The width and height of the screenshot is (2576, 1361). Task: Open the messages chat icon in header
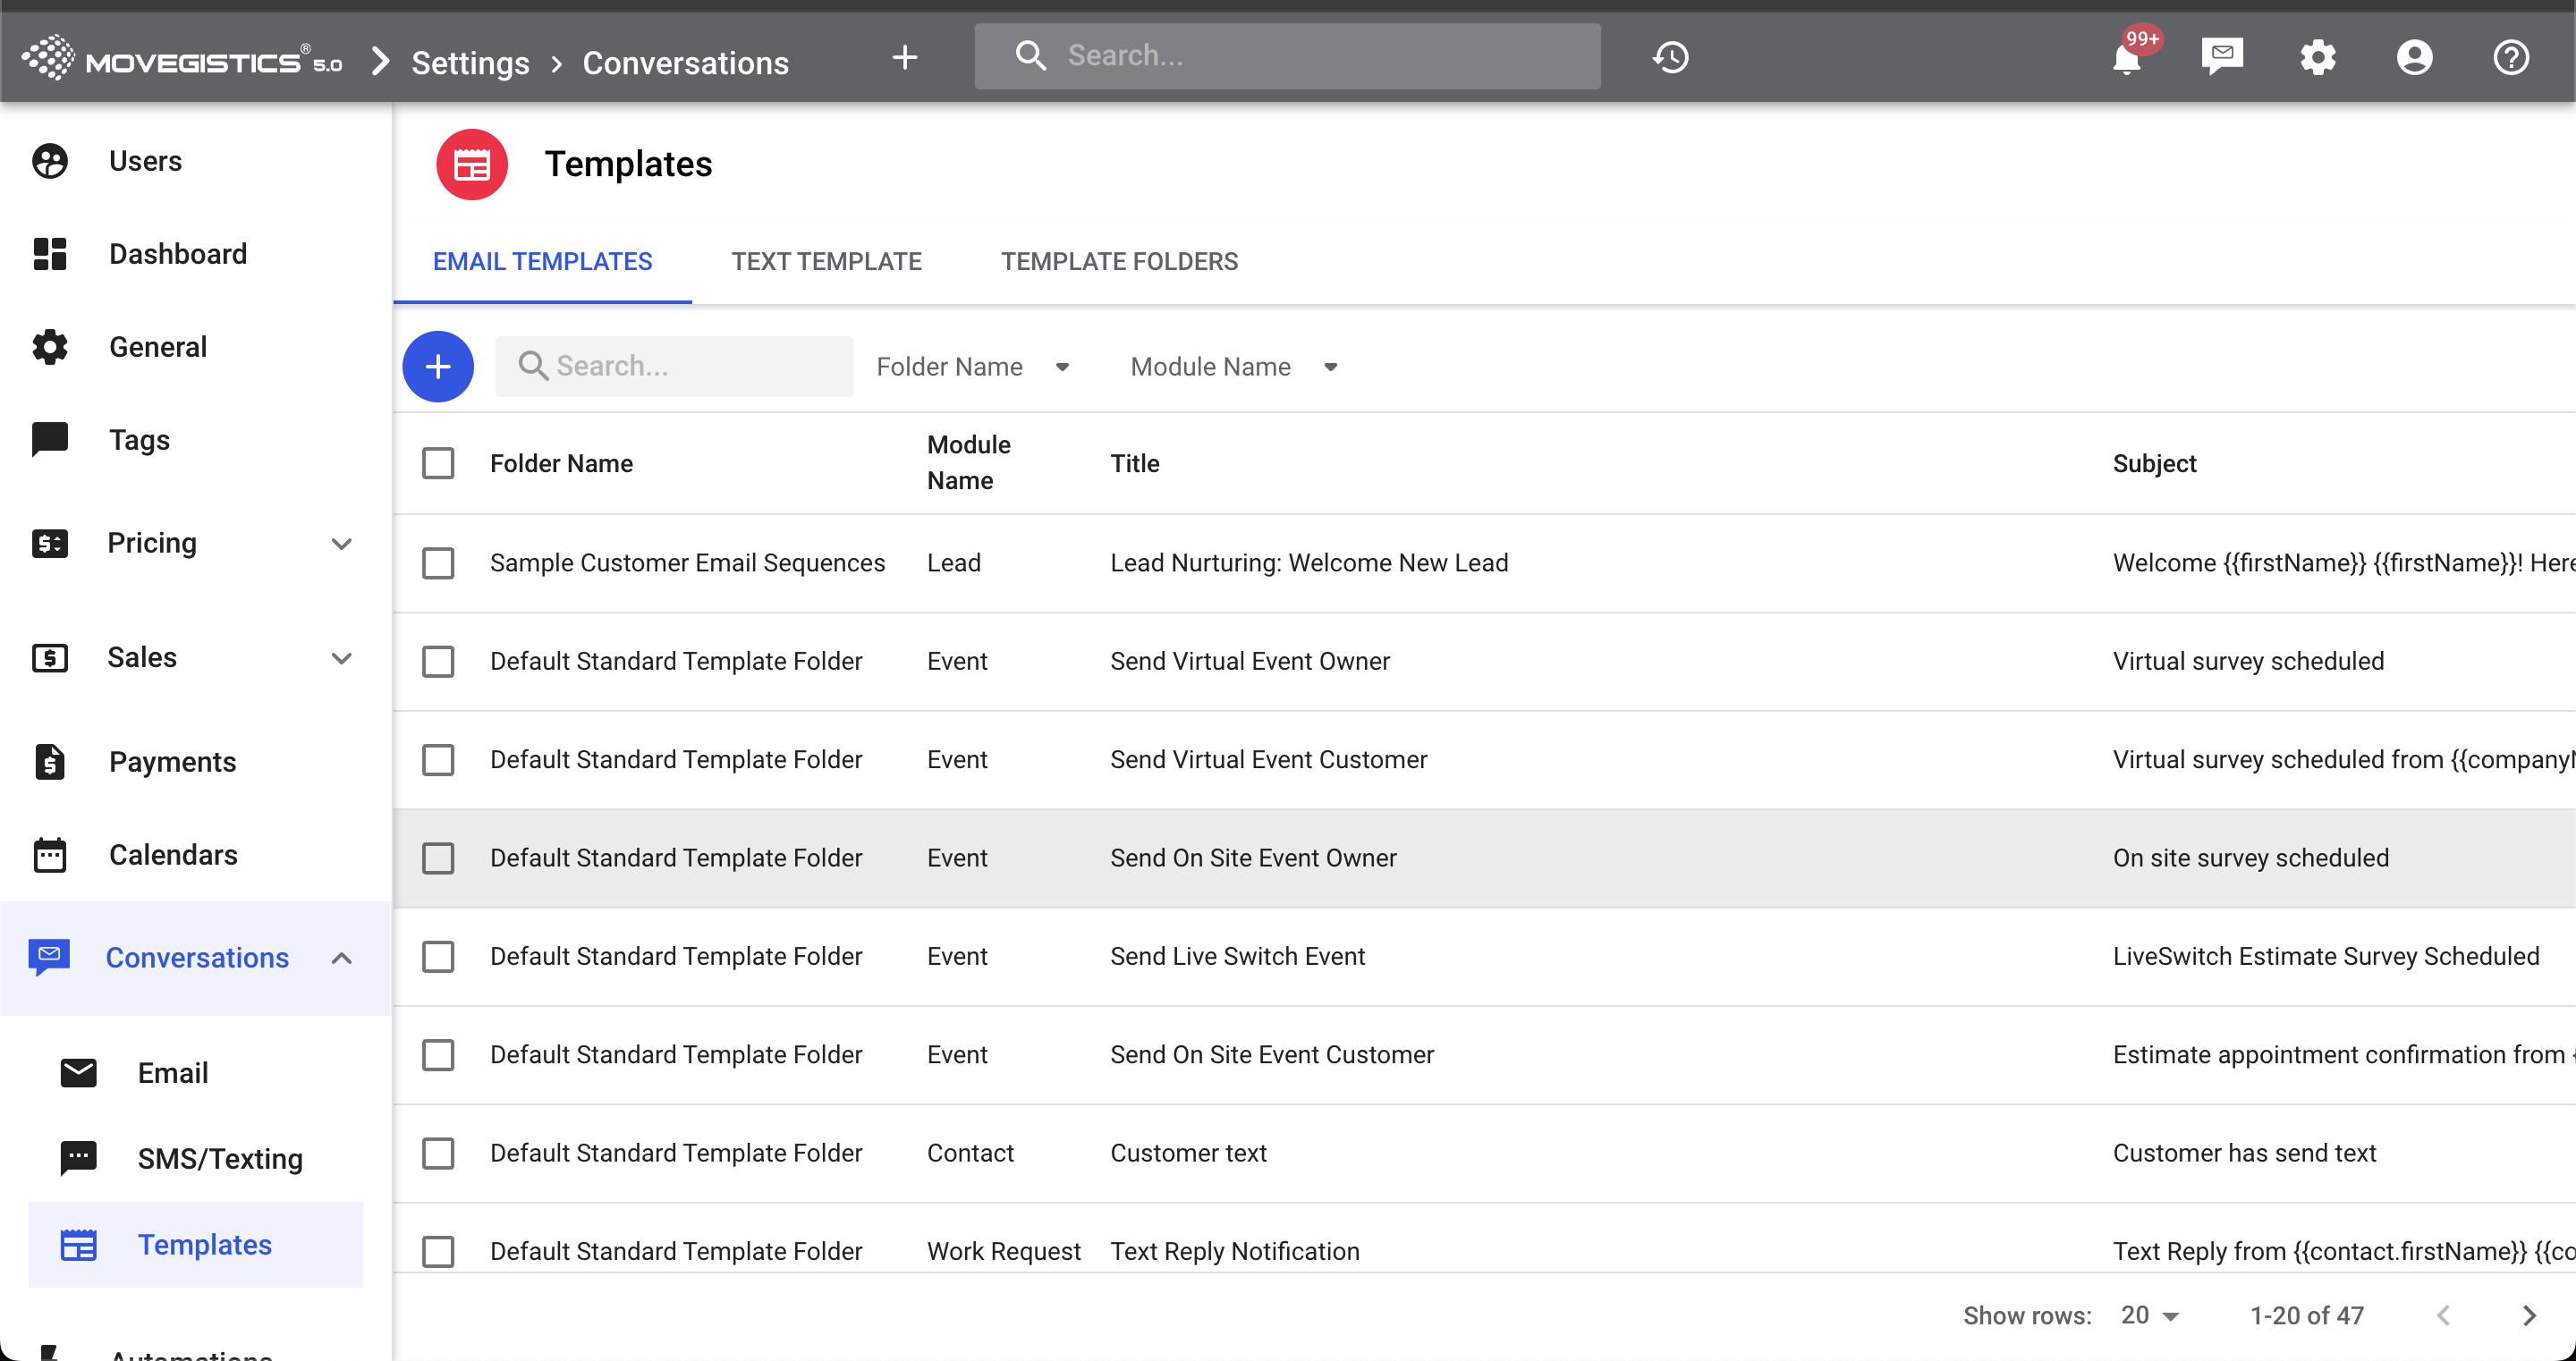[x=2222, y=56]
